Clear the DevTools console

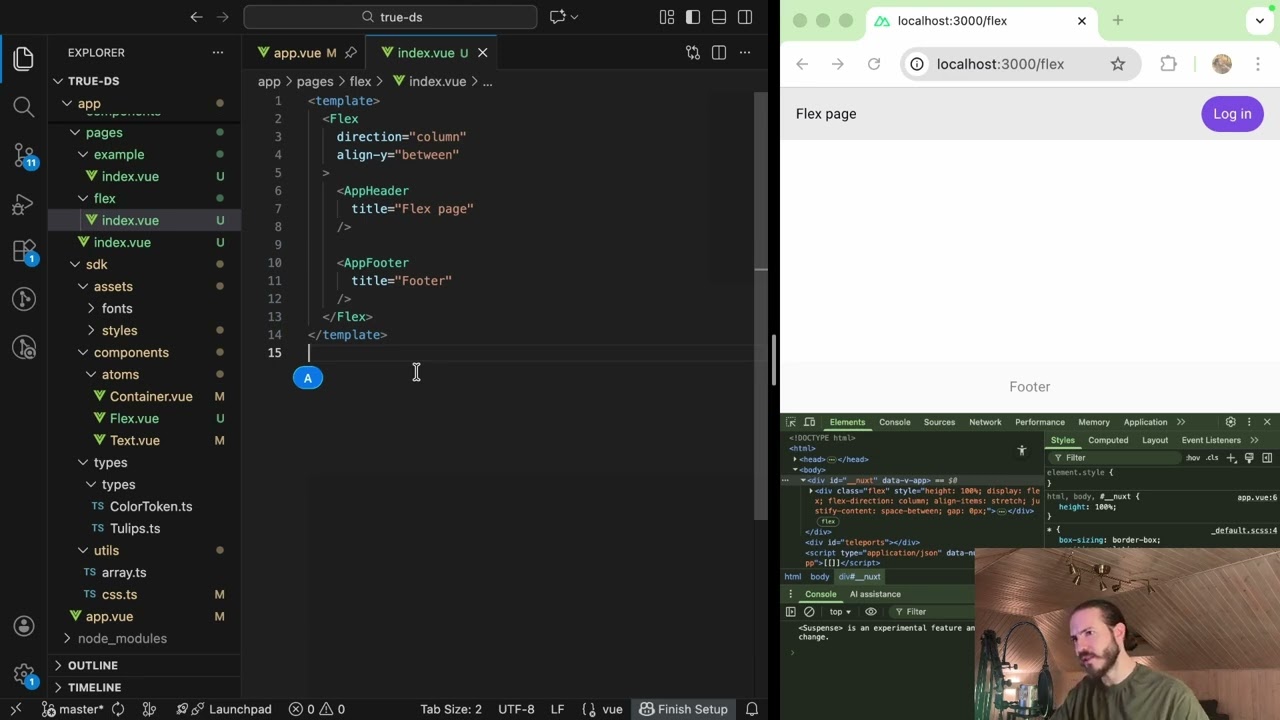coord(809,612)
